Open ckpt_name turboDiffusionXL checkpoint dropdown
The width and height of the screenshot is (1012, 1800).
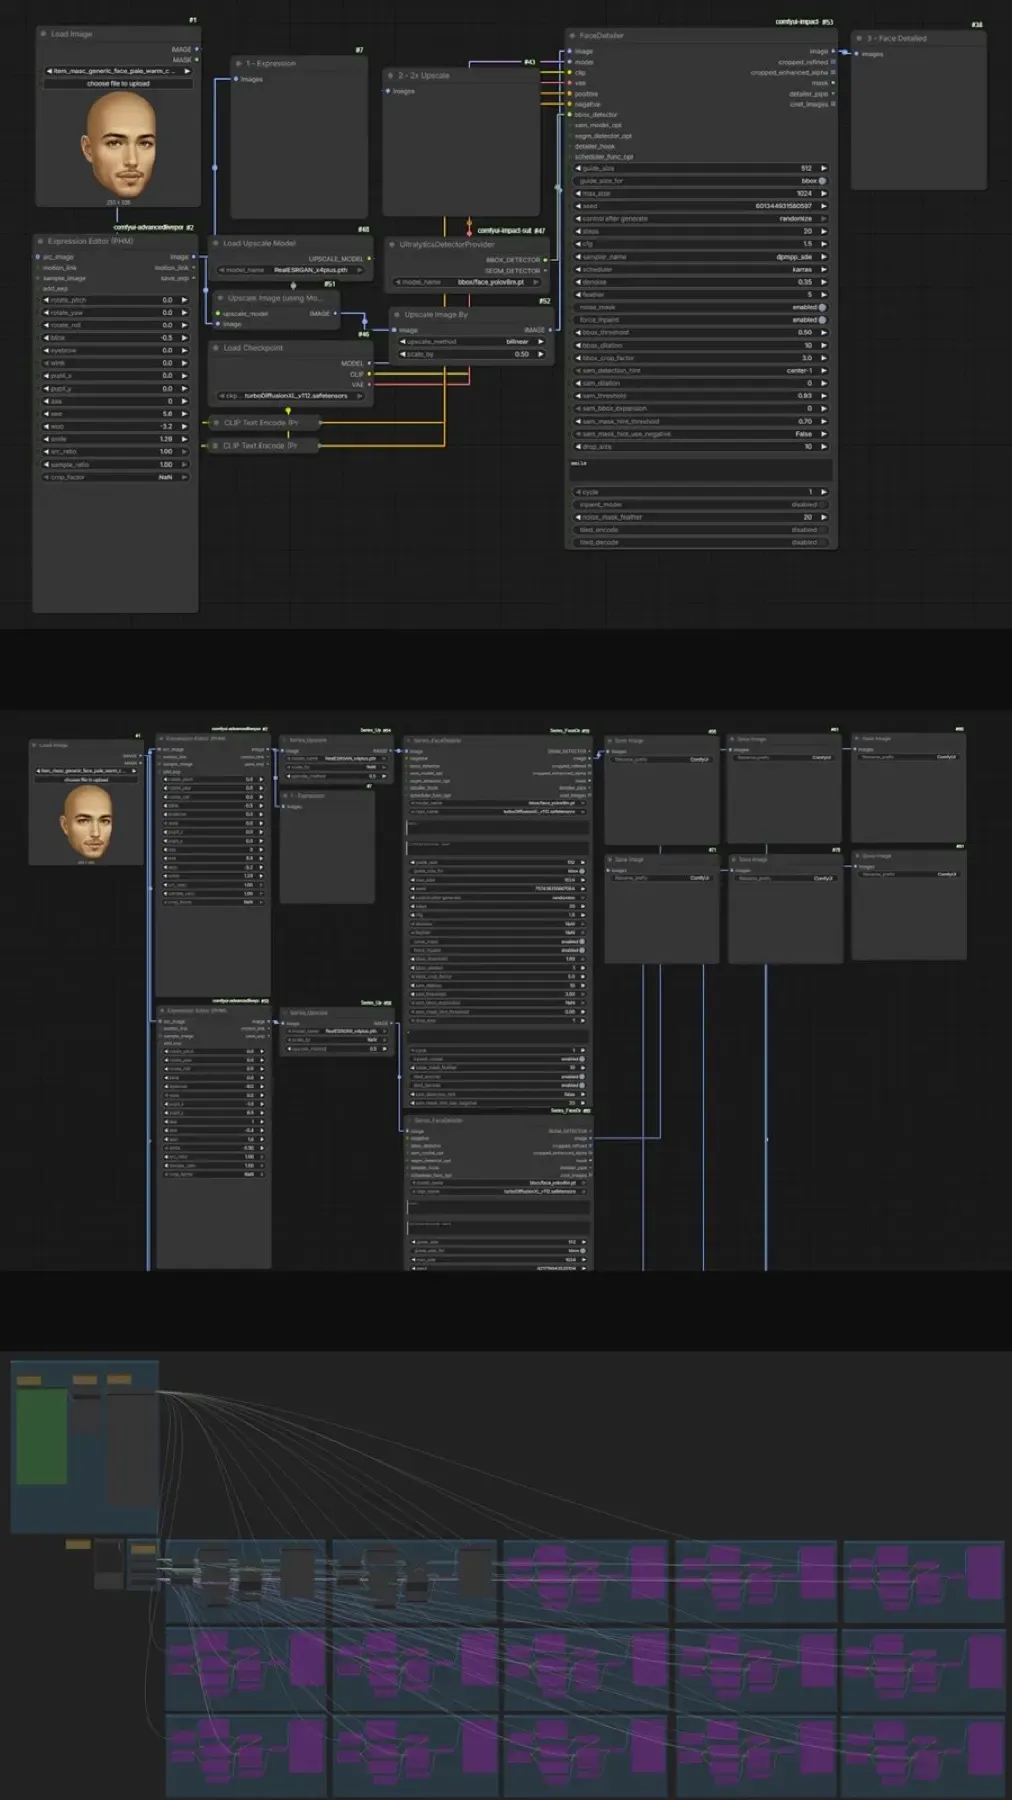[x=292, y=396]
